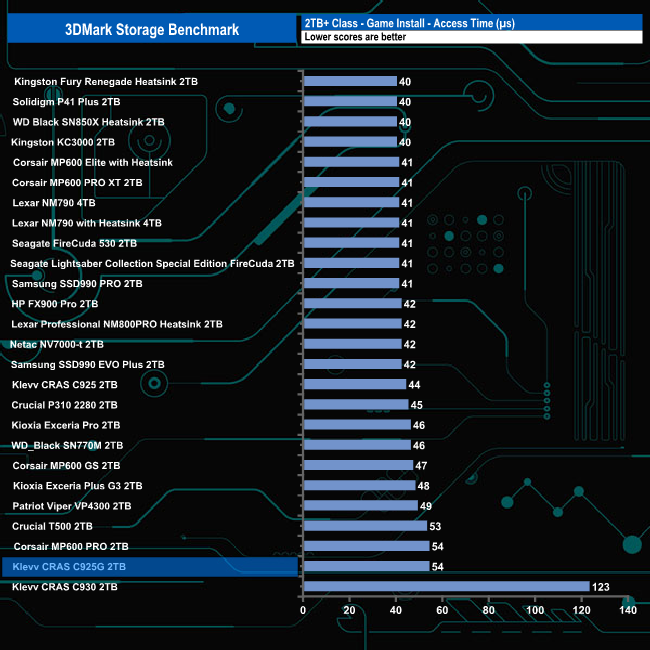This screenshot has height=650, width=650.
Task: Select the 'Kingston KC3000 2TB' label
Action: coord(63,142)
